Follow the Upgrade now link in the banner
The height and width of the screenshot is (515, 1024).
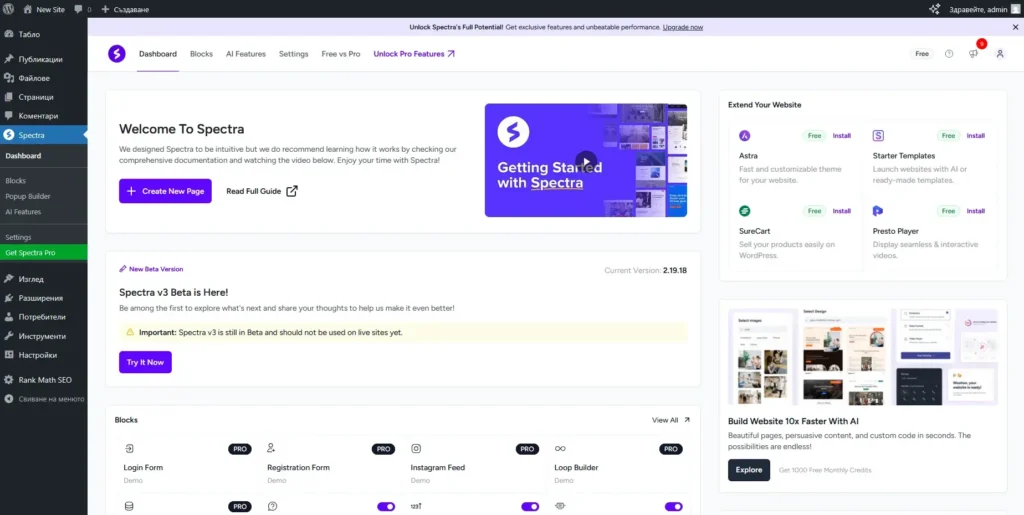pos(682,27)
